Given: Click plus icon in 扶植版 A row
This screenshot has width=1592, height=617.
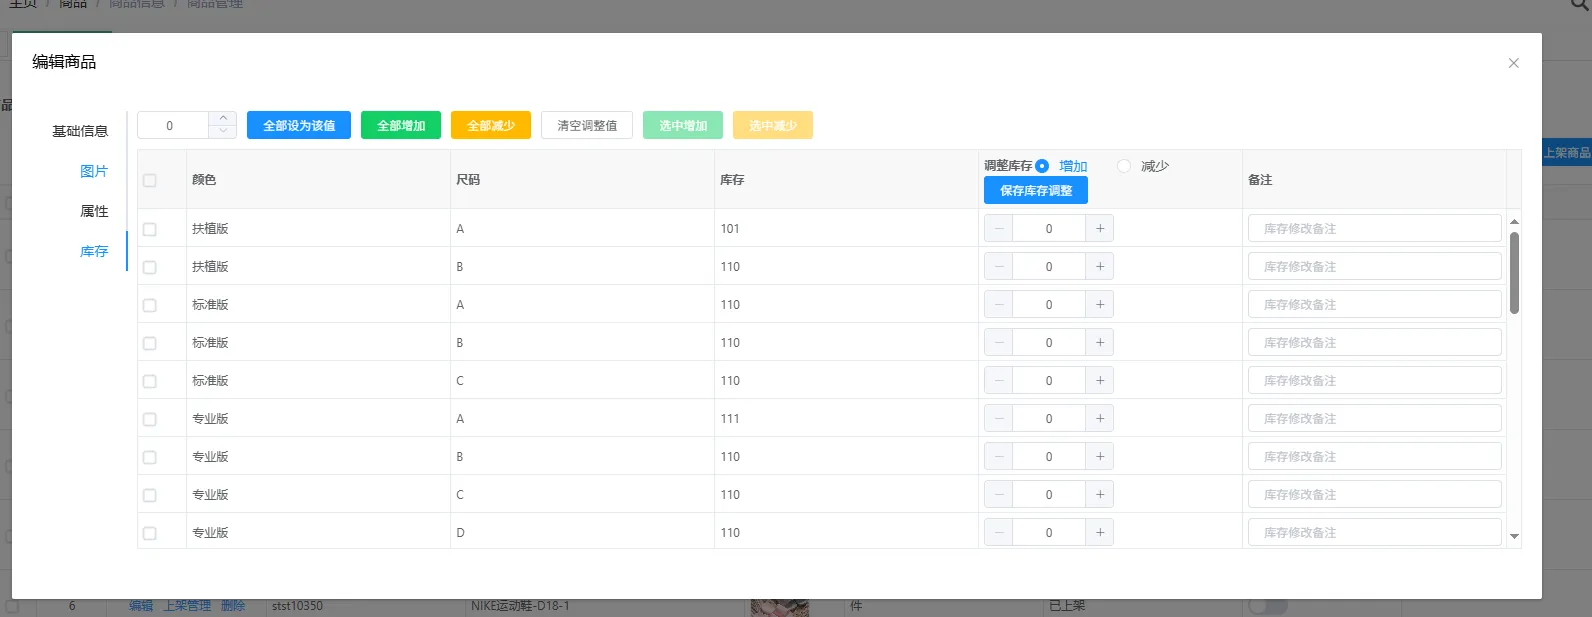Looking at the screenshot, I should pos(1099,229).
